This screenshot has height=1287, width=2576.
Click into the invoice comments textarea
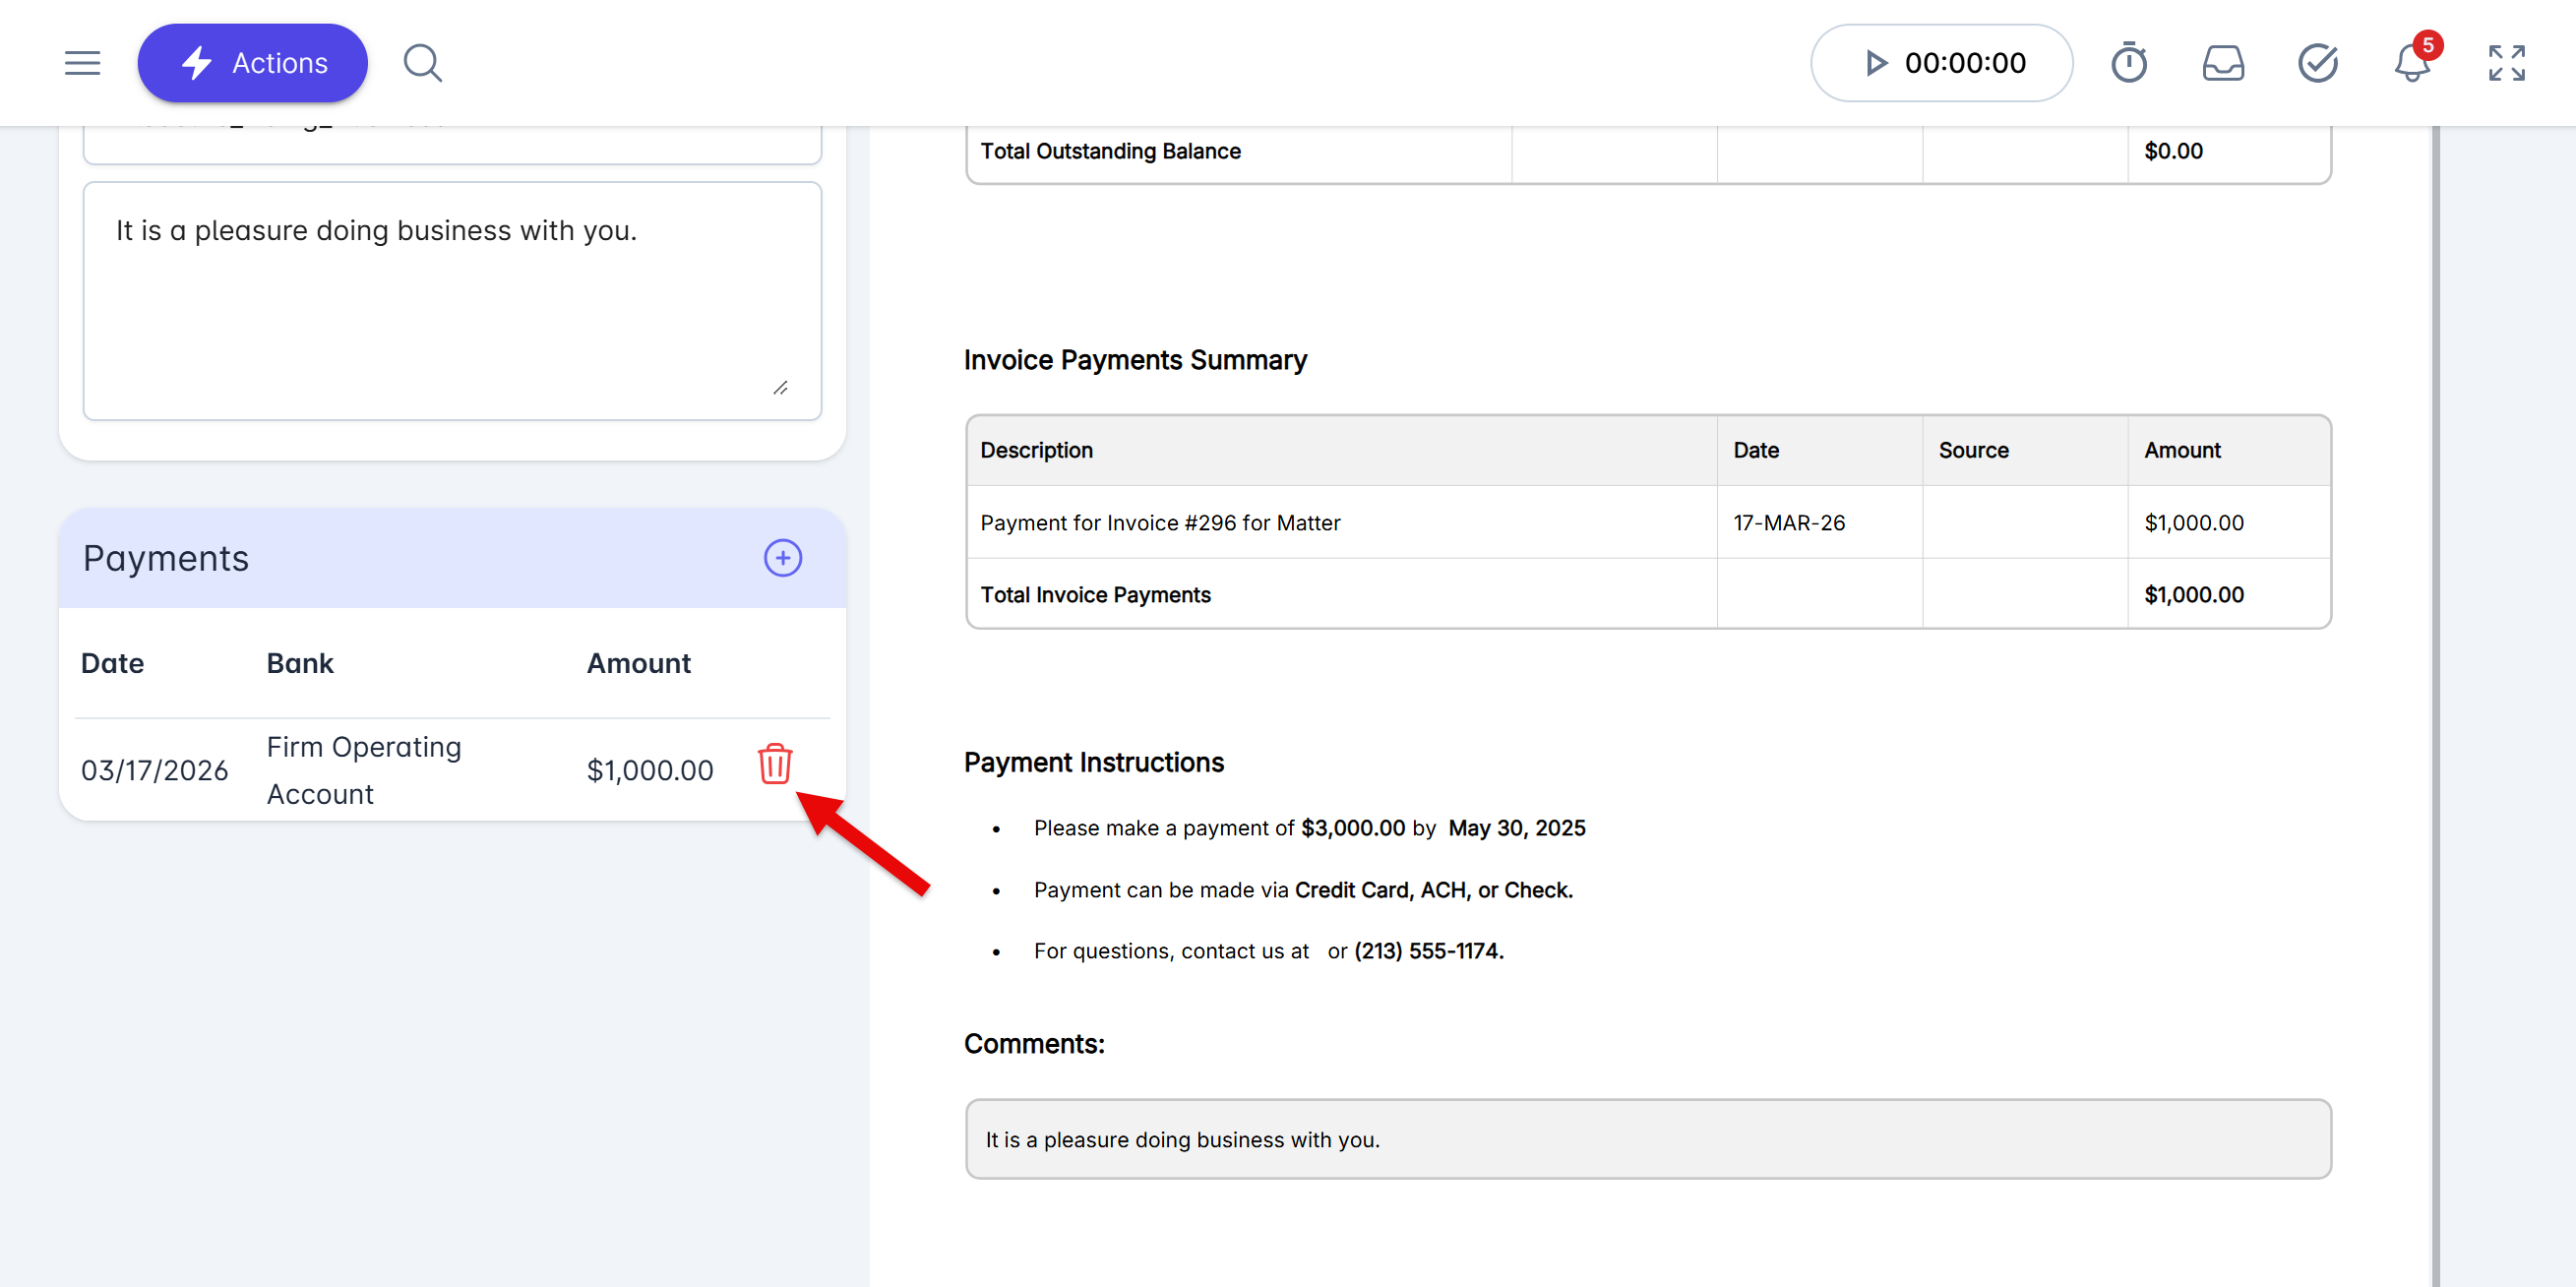coord(450,300)
